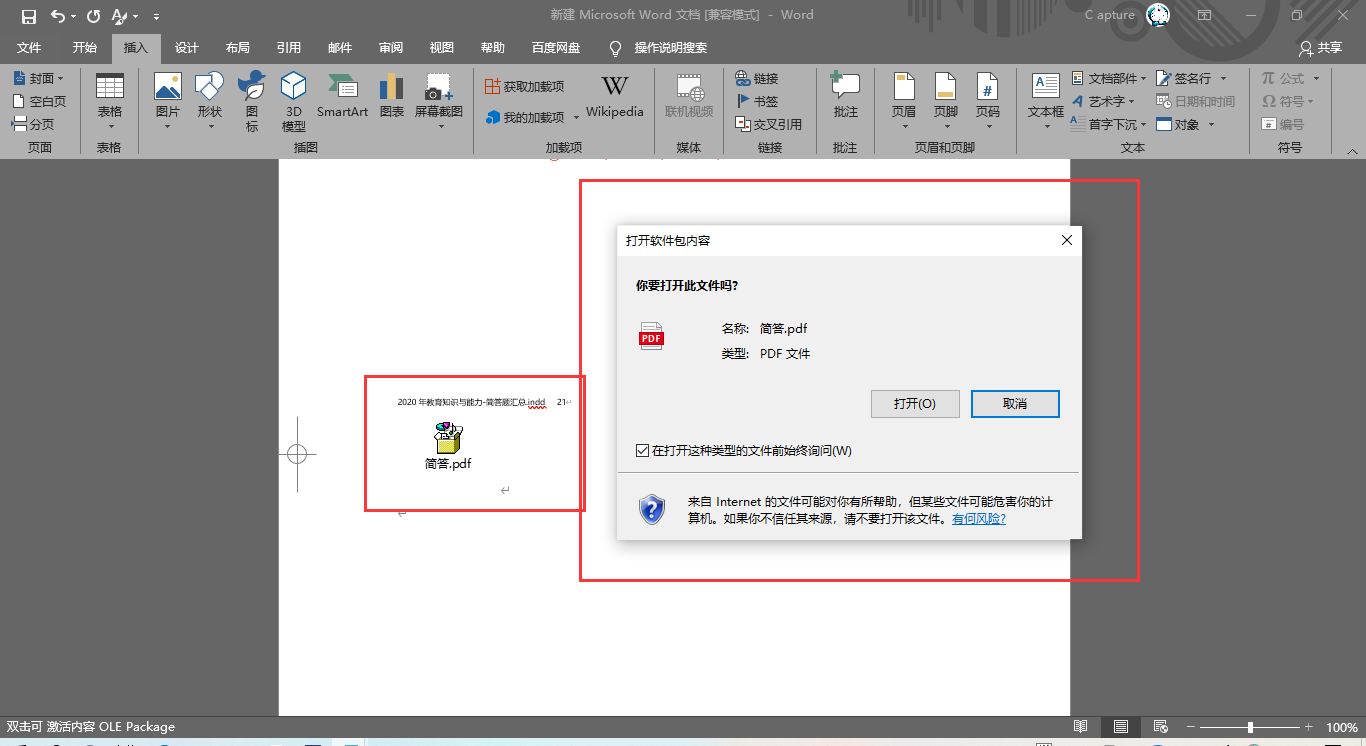
Task: Insert a 3D 模型
Action: (x=294, y=102)
